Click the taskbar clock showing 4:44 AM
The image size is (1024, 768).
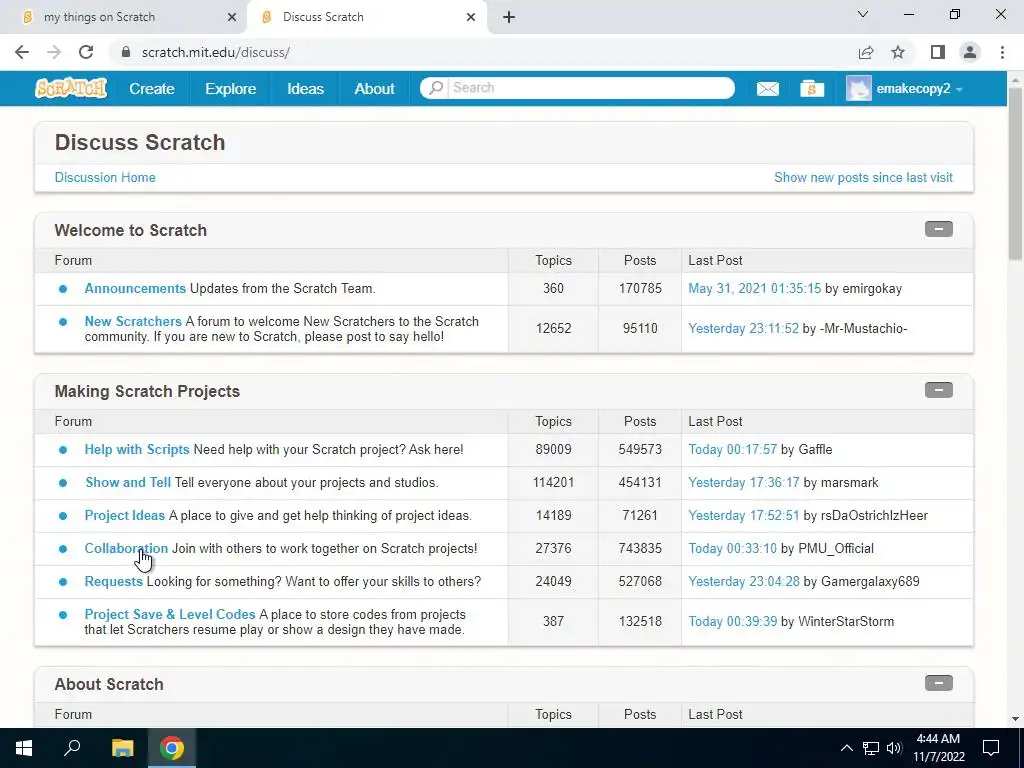click(x=938, y=748)
